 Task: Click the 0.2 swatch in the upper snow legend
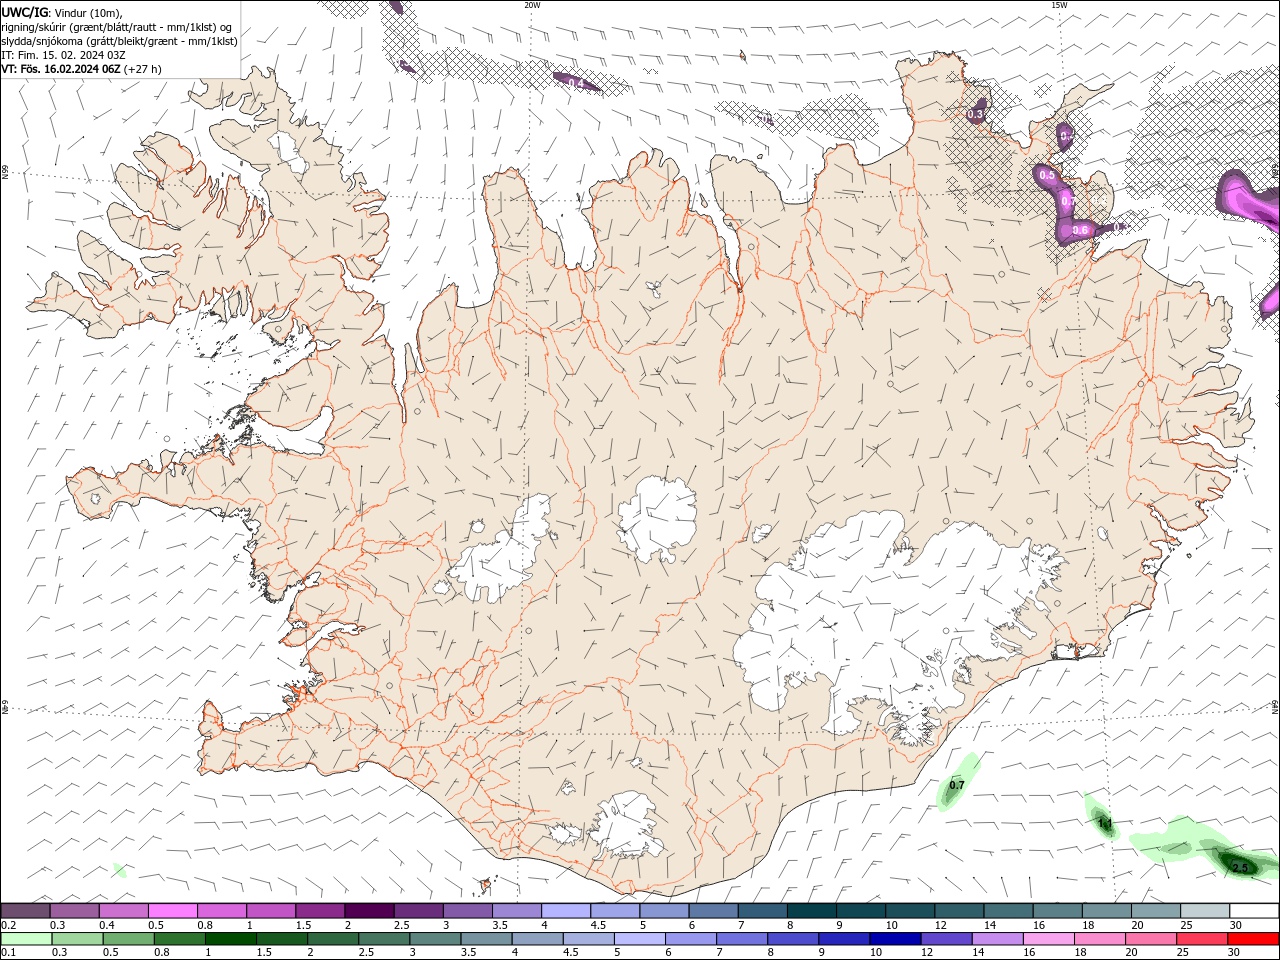click(25, 911)
